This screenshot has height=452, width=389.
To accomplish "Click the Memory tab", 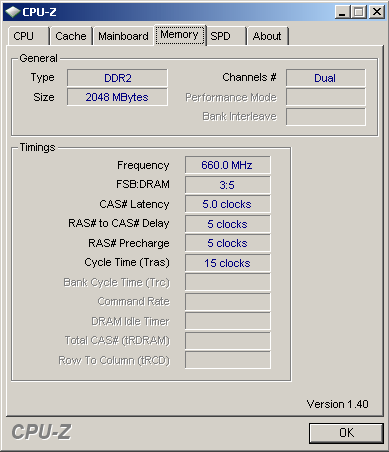I will click(179, 35).
